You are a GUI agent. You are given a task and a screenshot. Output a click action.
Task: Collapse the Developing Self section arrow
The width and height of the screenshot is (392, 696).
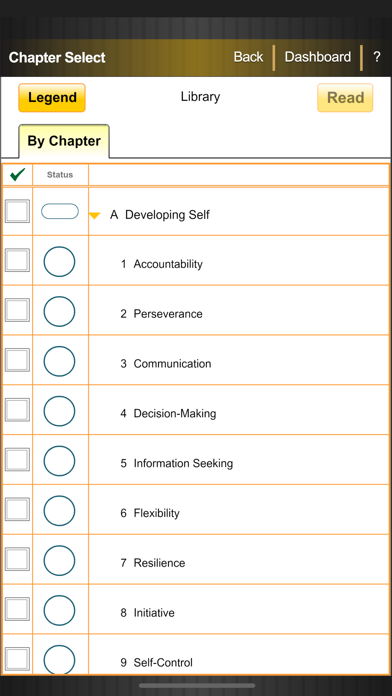pyautogui.click(x=95, y=216)
